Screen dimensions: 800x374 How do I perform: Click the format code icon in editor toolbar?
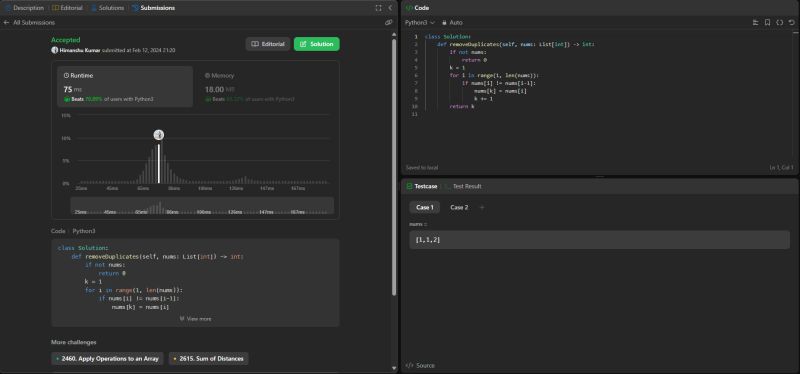[756, 22]
